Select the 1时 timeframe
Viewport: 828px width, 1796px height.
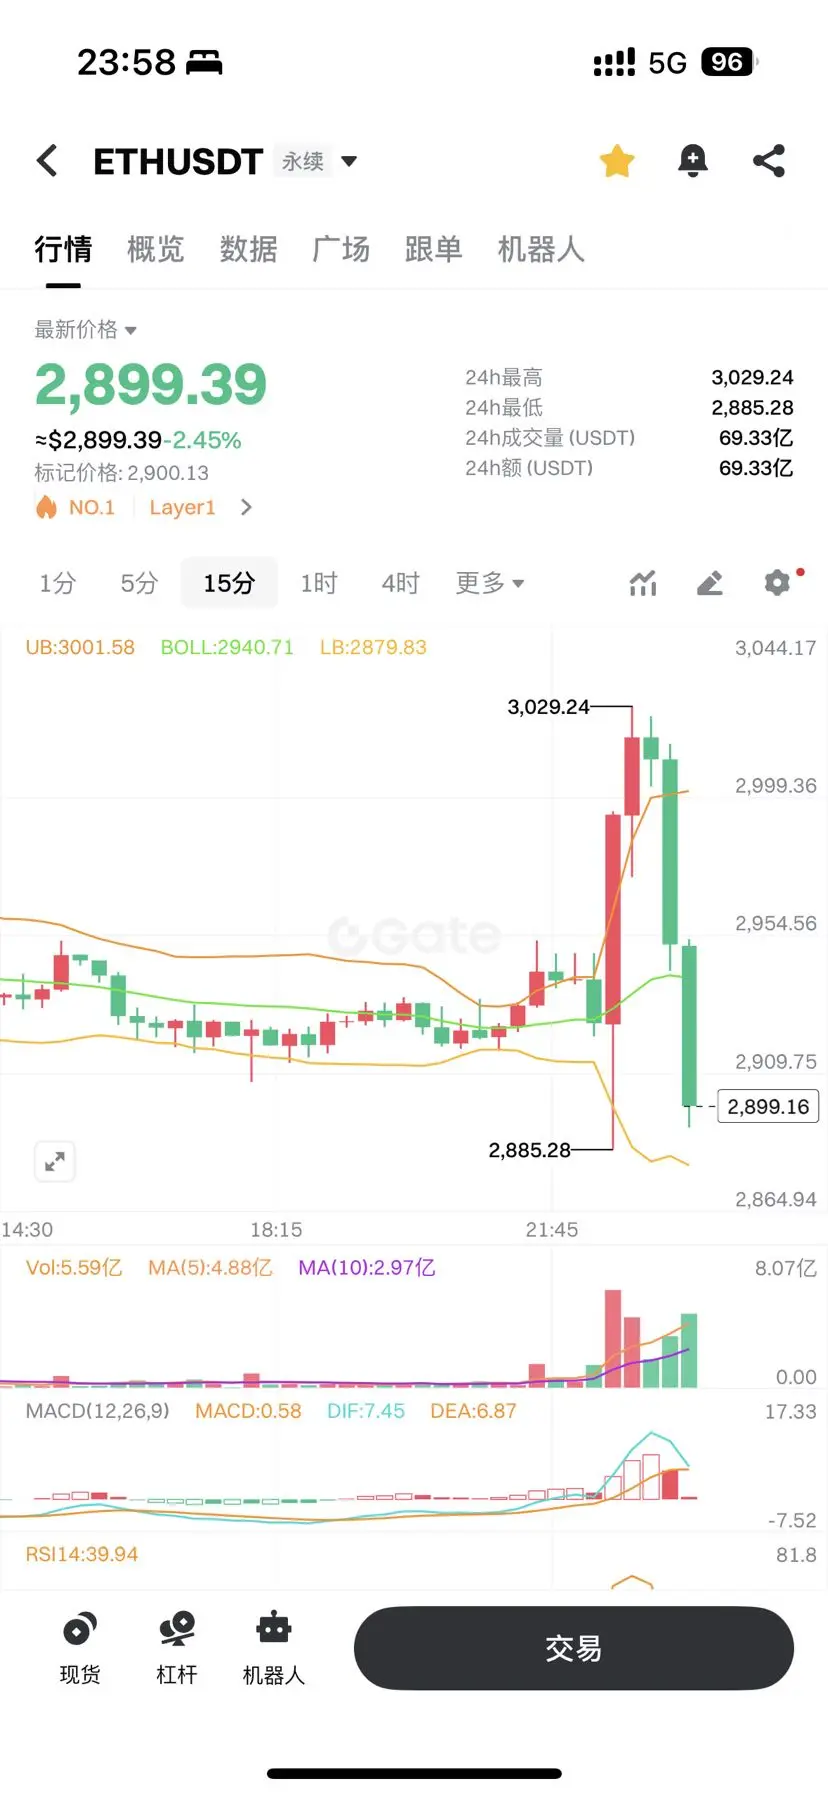click(319, 583)
